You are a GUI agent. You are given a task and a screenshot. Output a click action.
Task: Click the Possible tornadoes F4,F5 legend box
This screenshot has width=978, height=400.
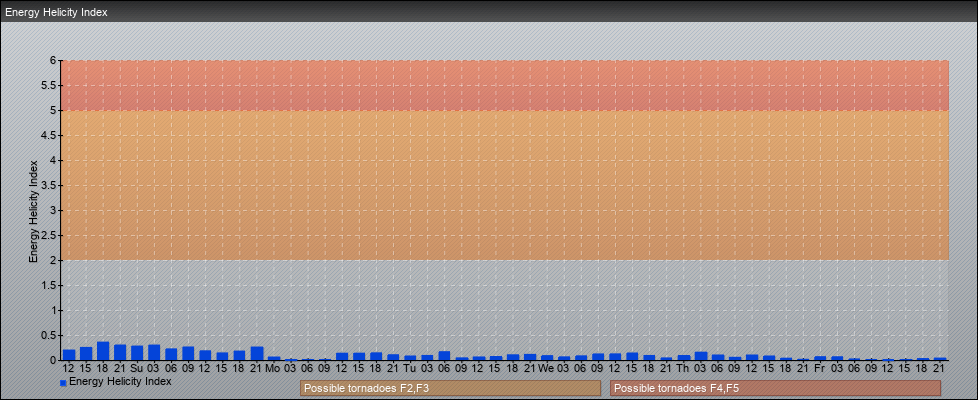click(775, 388)
